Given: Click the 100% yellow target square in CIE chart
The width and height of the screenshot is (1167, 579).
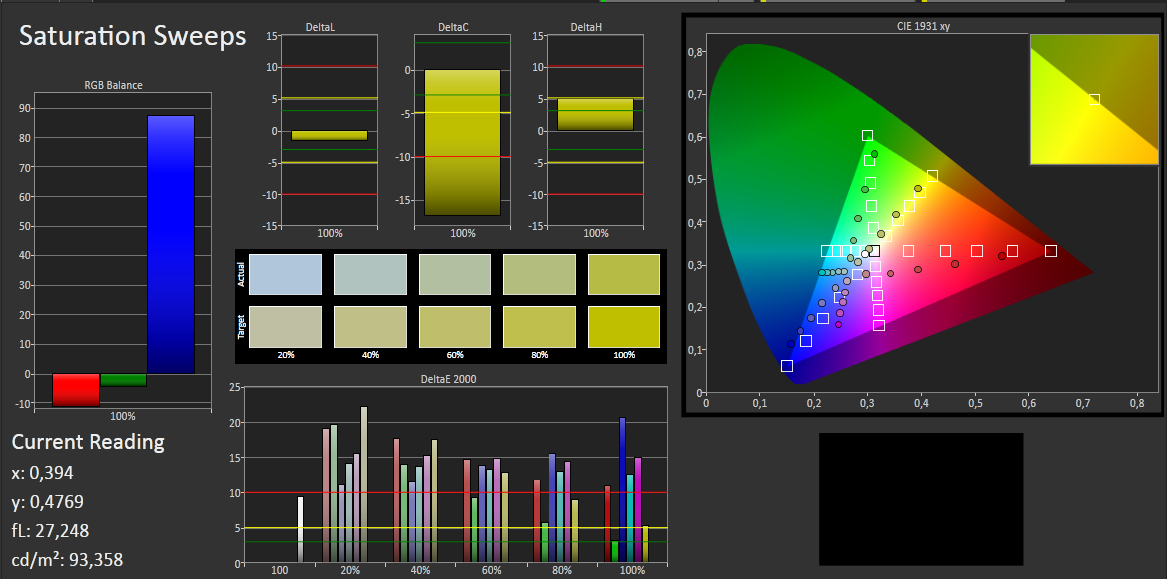Looking at the screenshot, I should 933,176.
